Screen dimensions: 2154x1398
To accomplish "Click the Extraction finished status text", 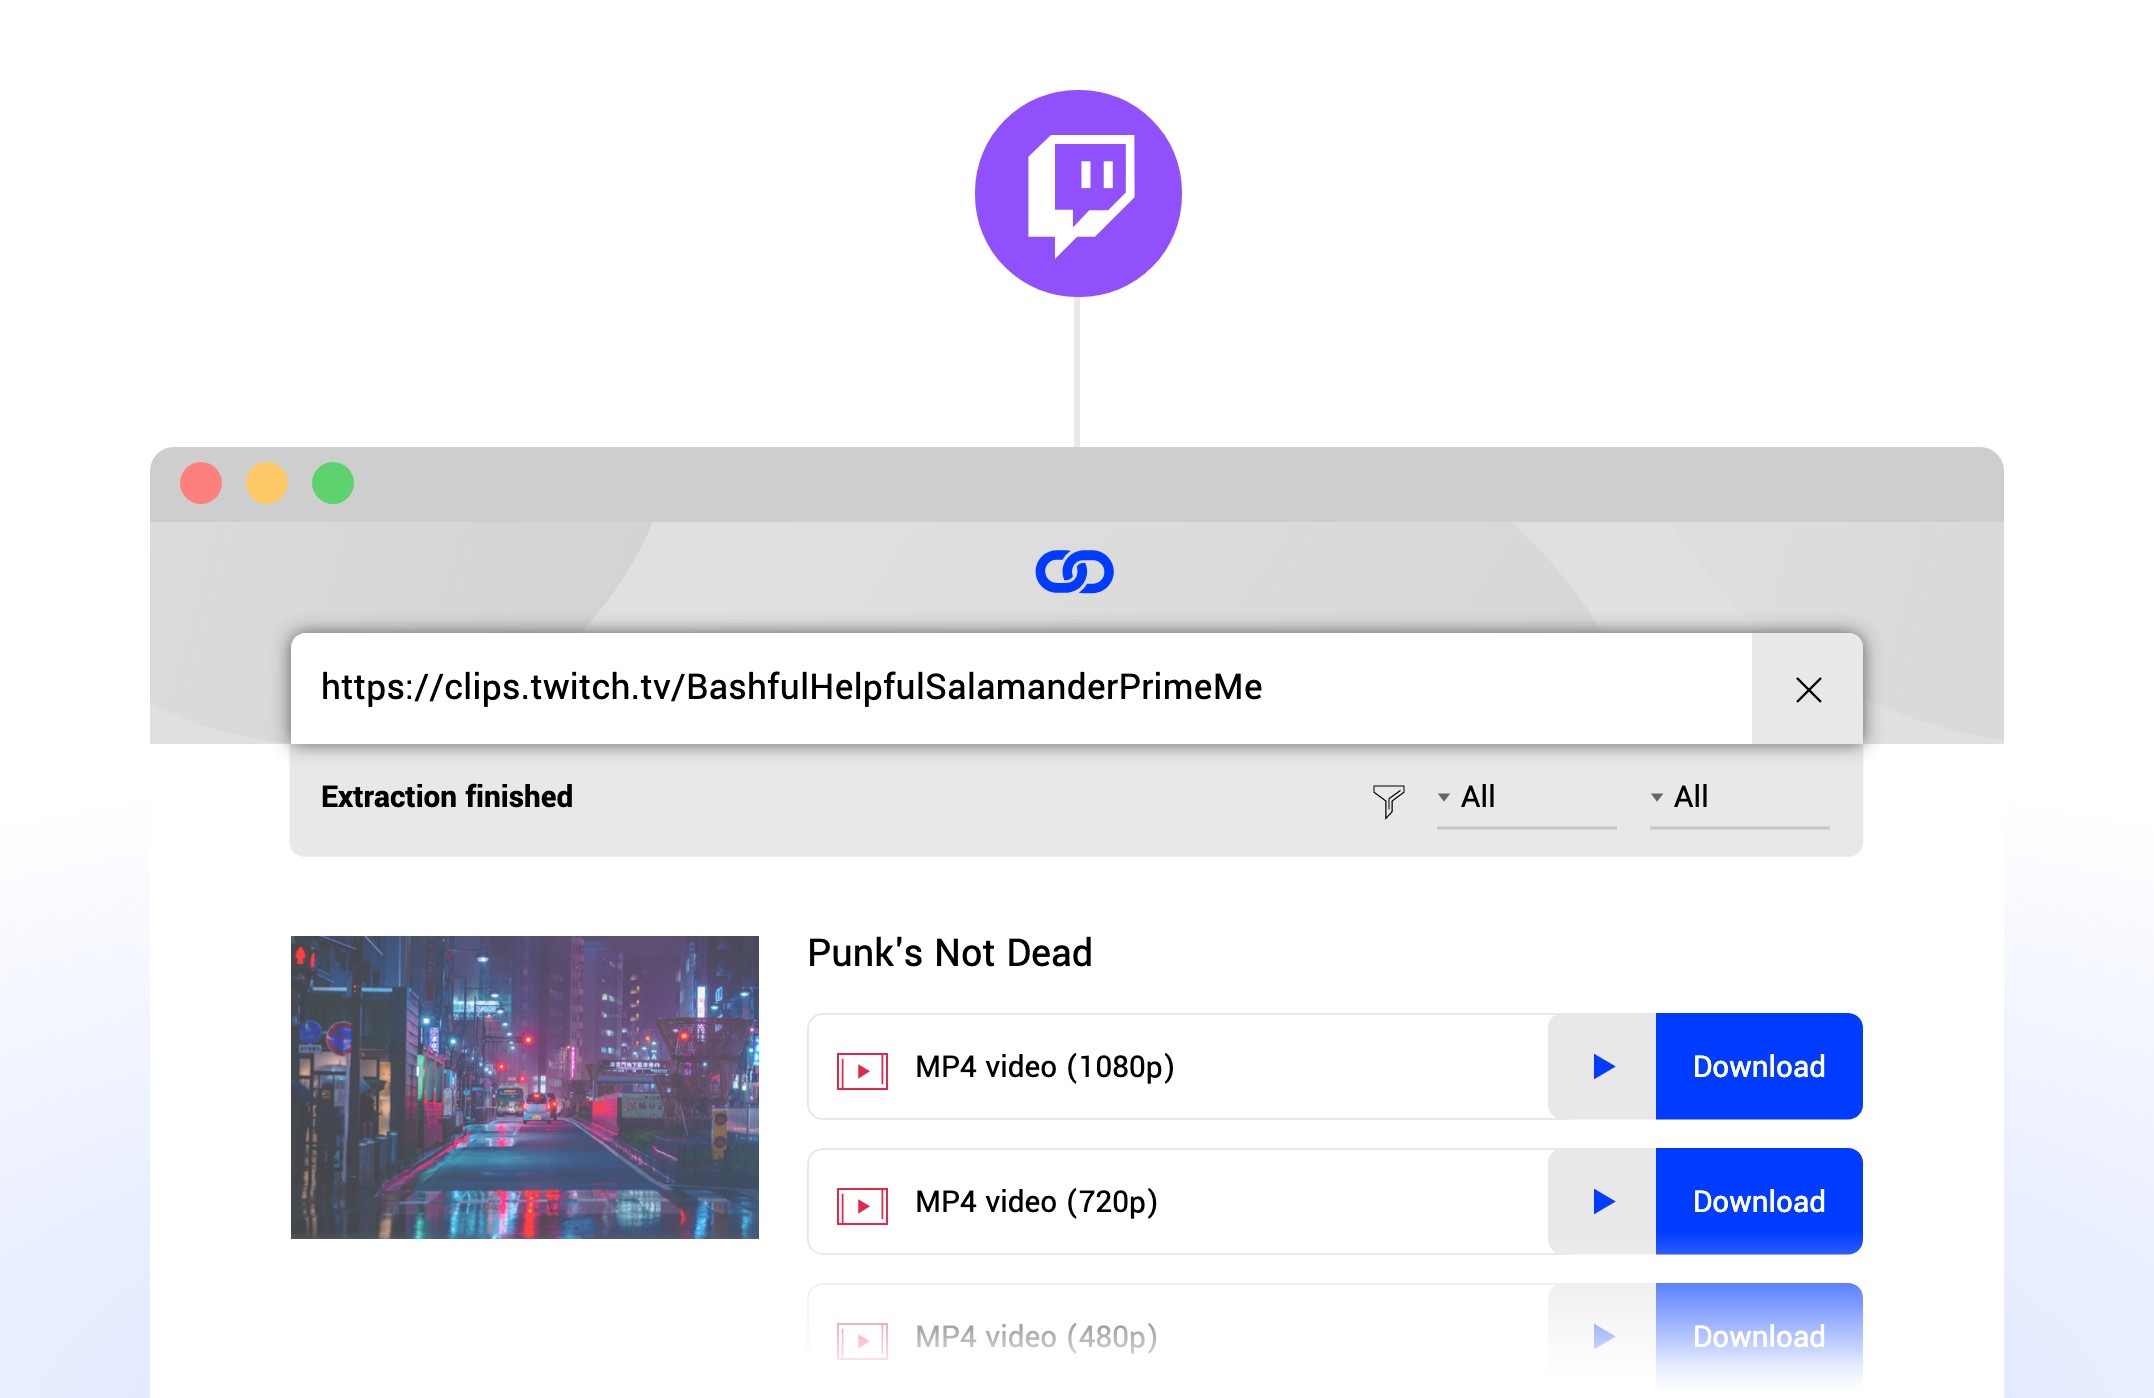I will coord(447,797).
